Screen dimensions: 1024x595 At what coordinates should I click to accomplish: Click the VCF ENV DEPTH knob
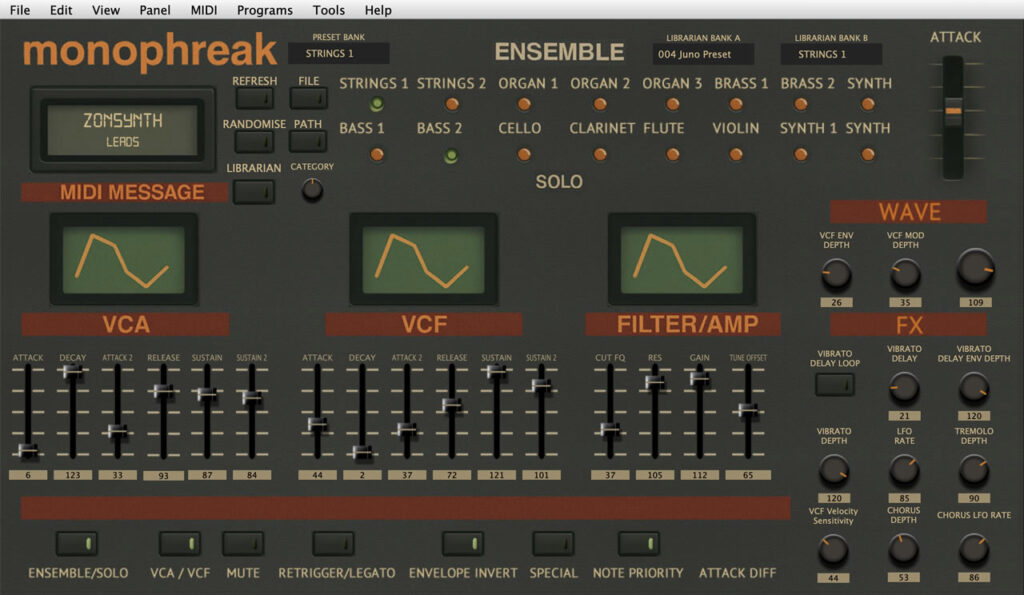click(x=836, y=273)
